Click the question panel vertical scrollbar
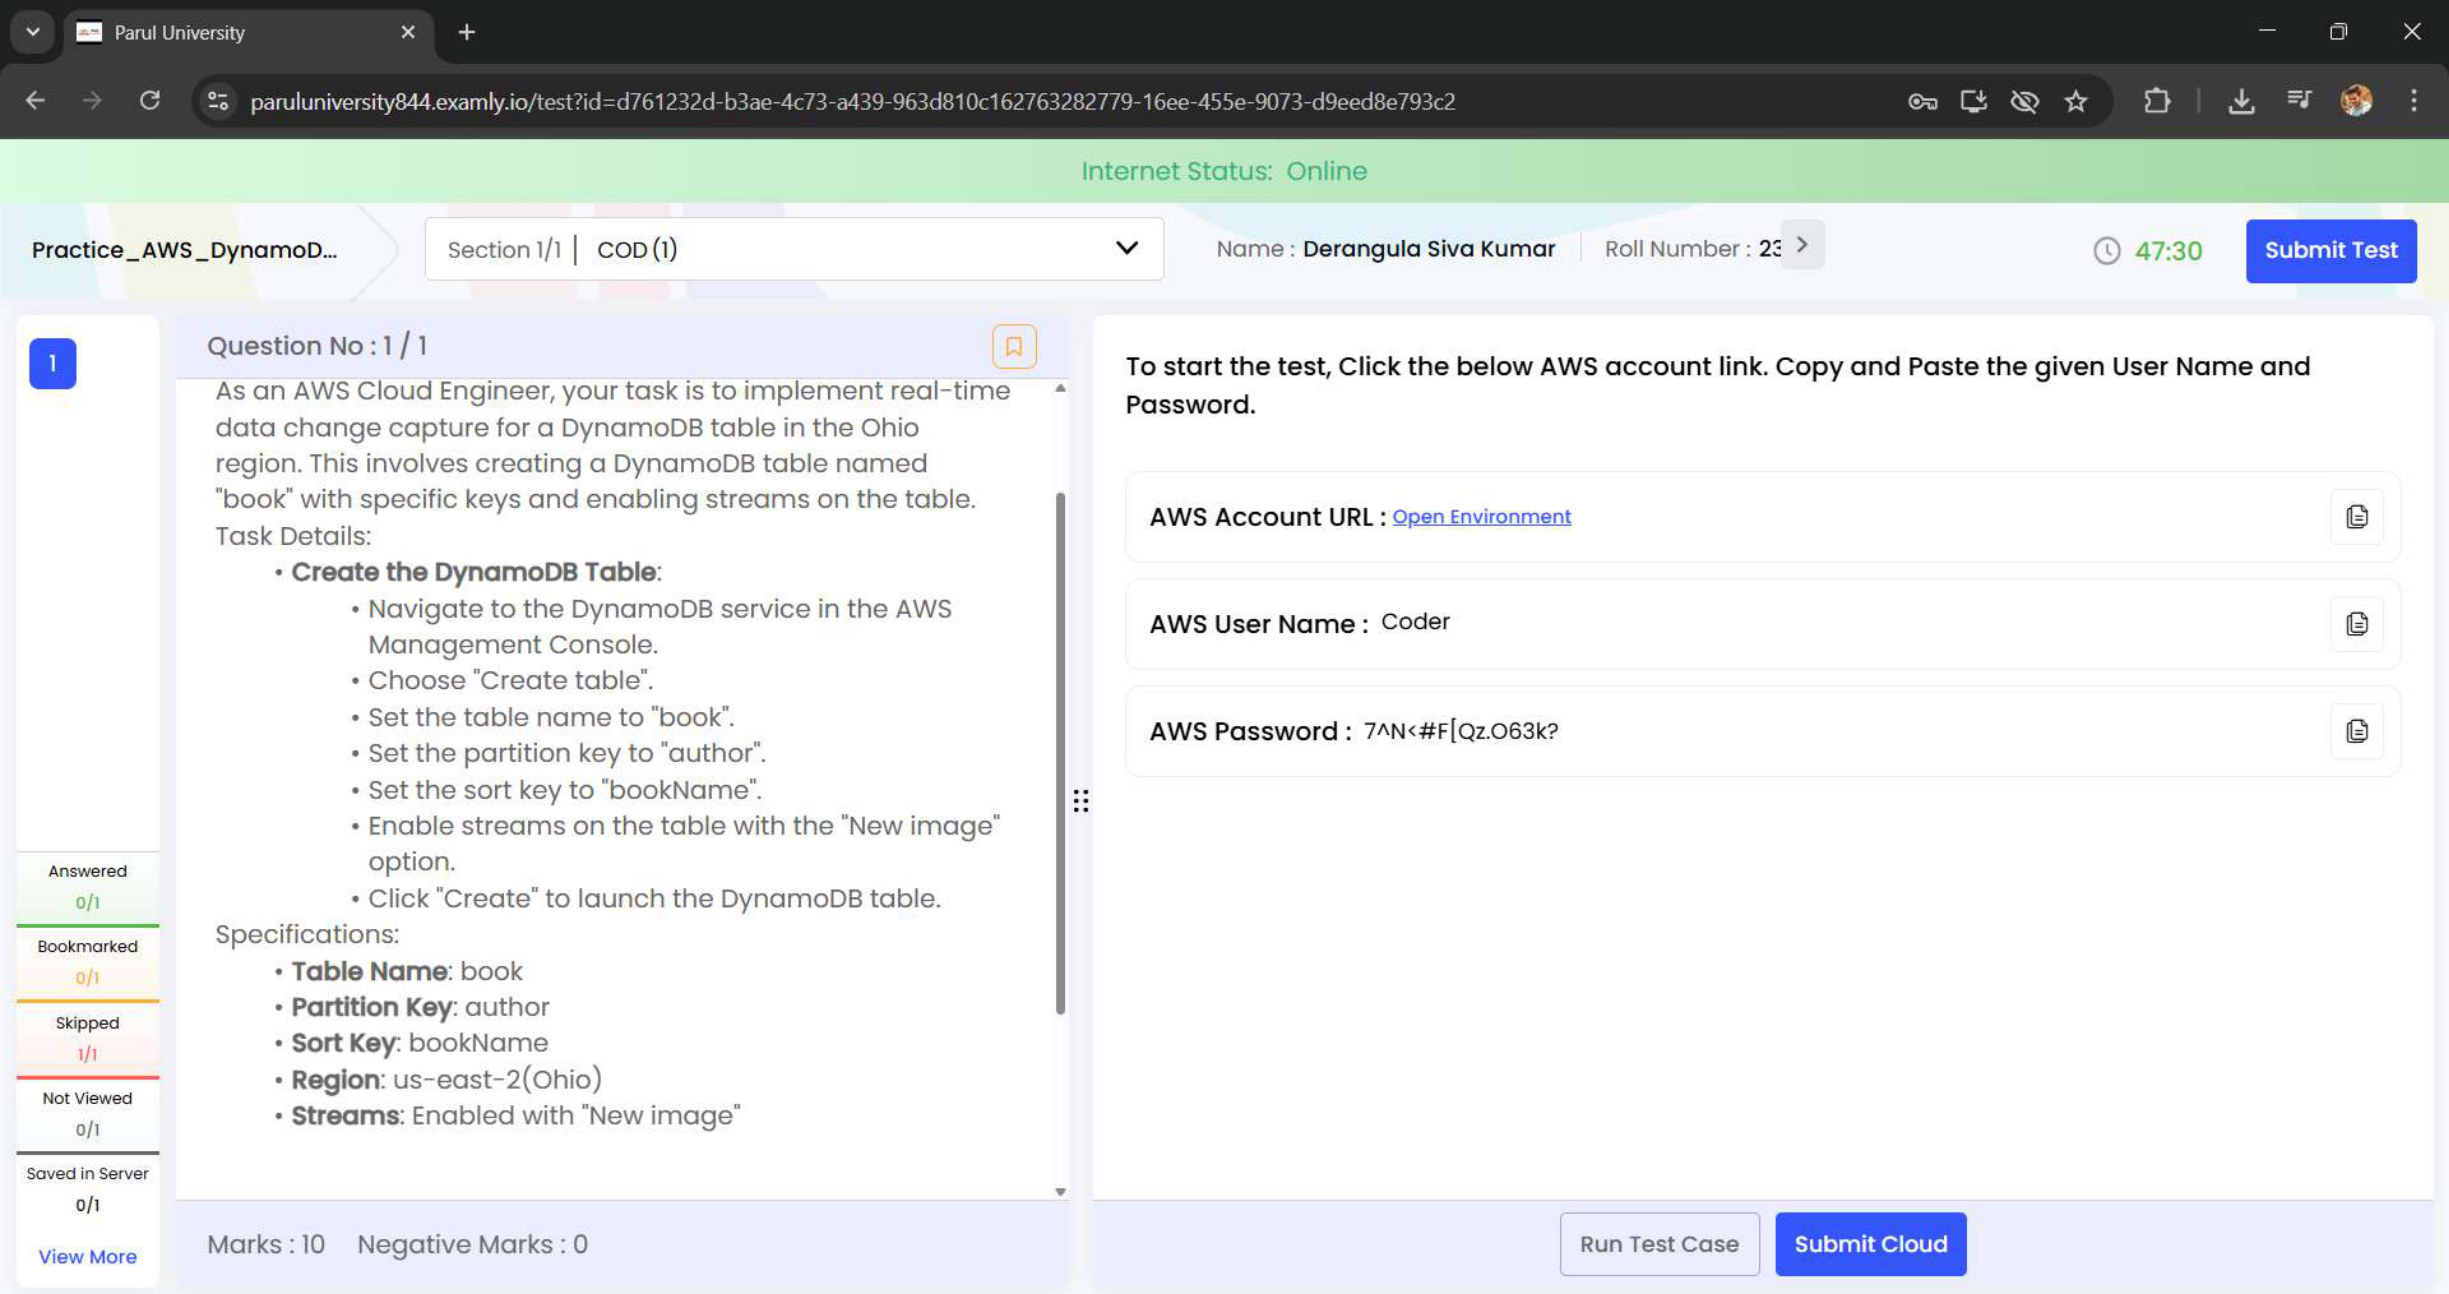This screenshot has height=1294, width=2449. (x=1060, y=753)
